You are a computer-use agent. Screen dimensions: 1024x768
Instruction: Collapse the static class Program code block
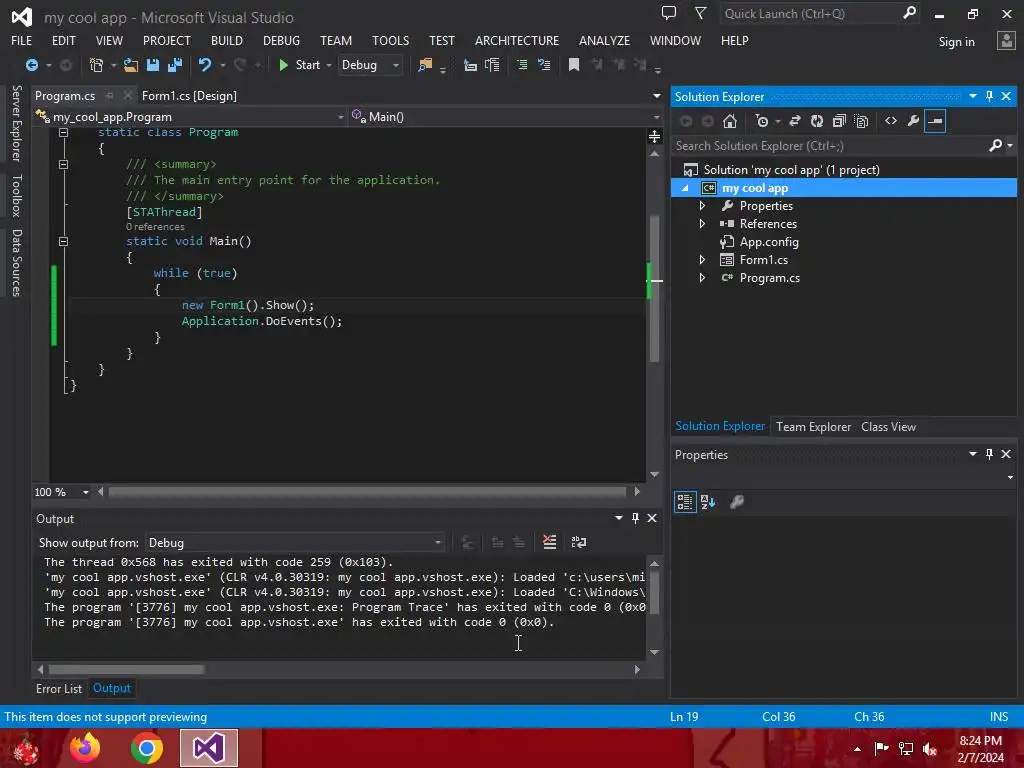63,133
